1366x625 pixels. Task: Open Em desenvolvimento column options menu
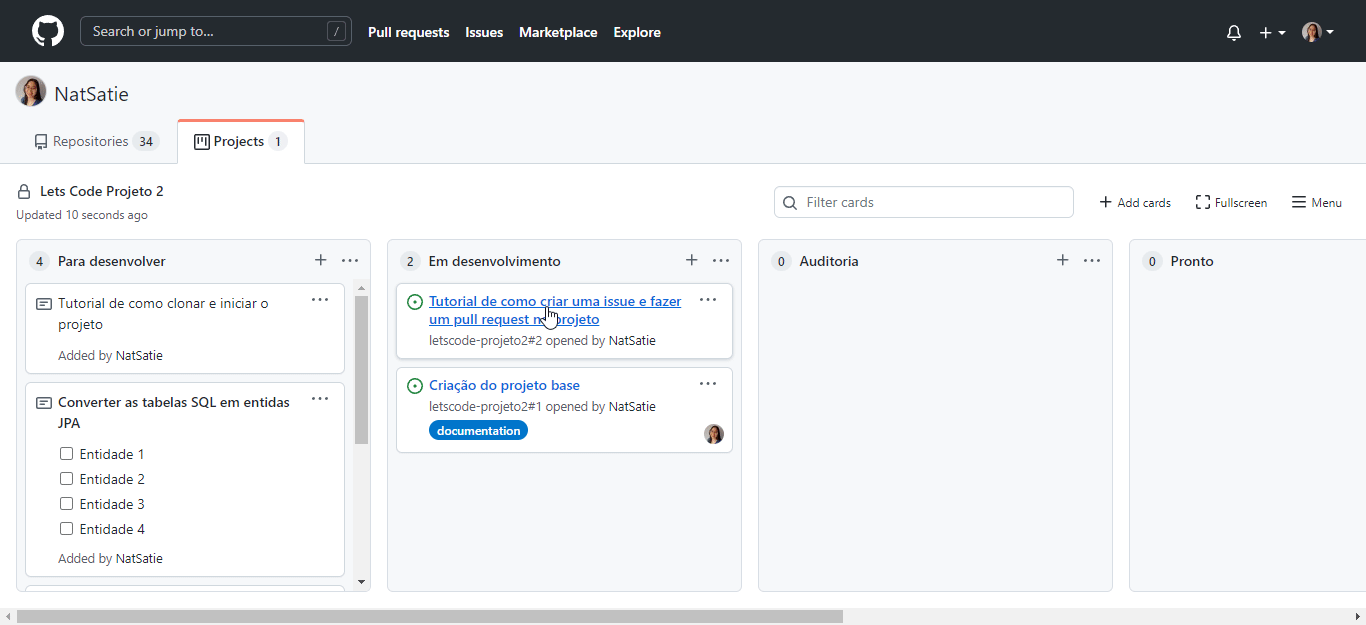[x=721, y=260]
